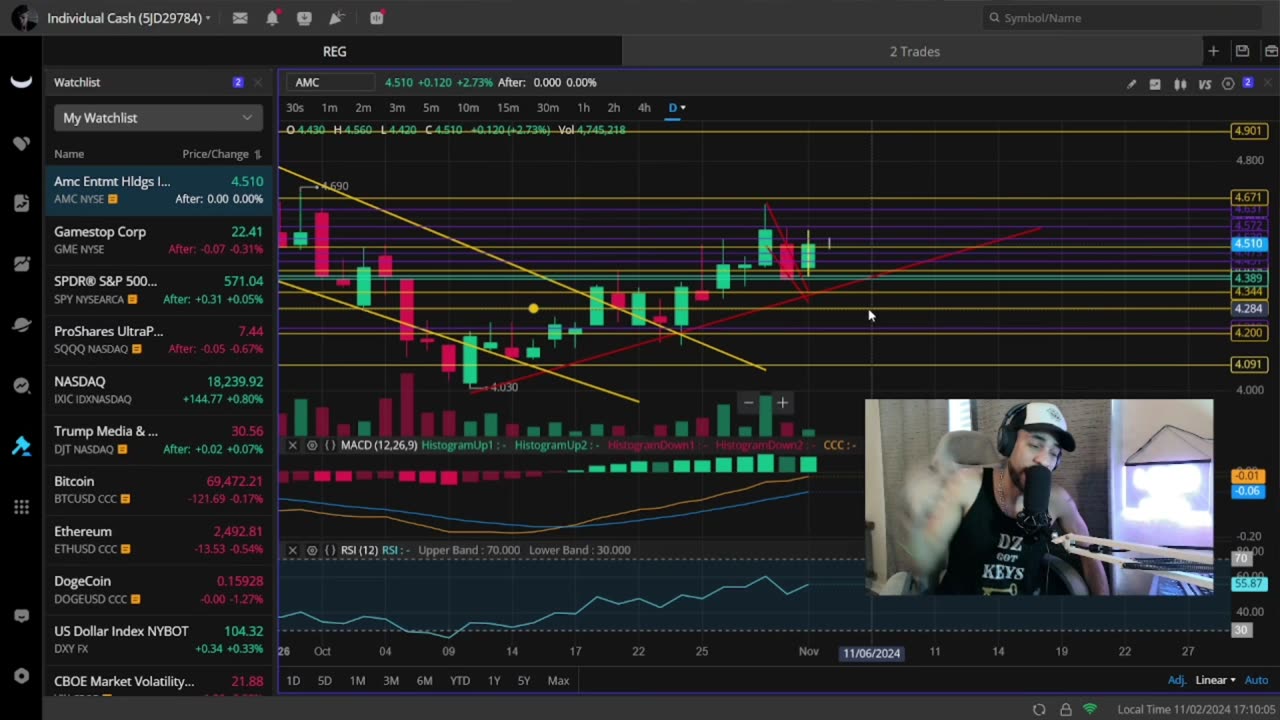Set chart range to Max
Viewport: 1280px width, 720px height.
click(x=558, y=680)
